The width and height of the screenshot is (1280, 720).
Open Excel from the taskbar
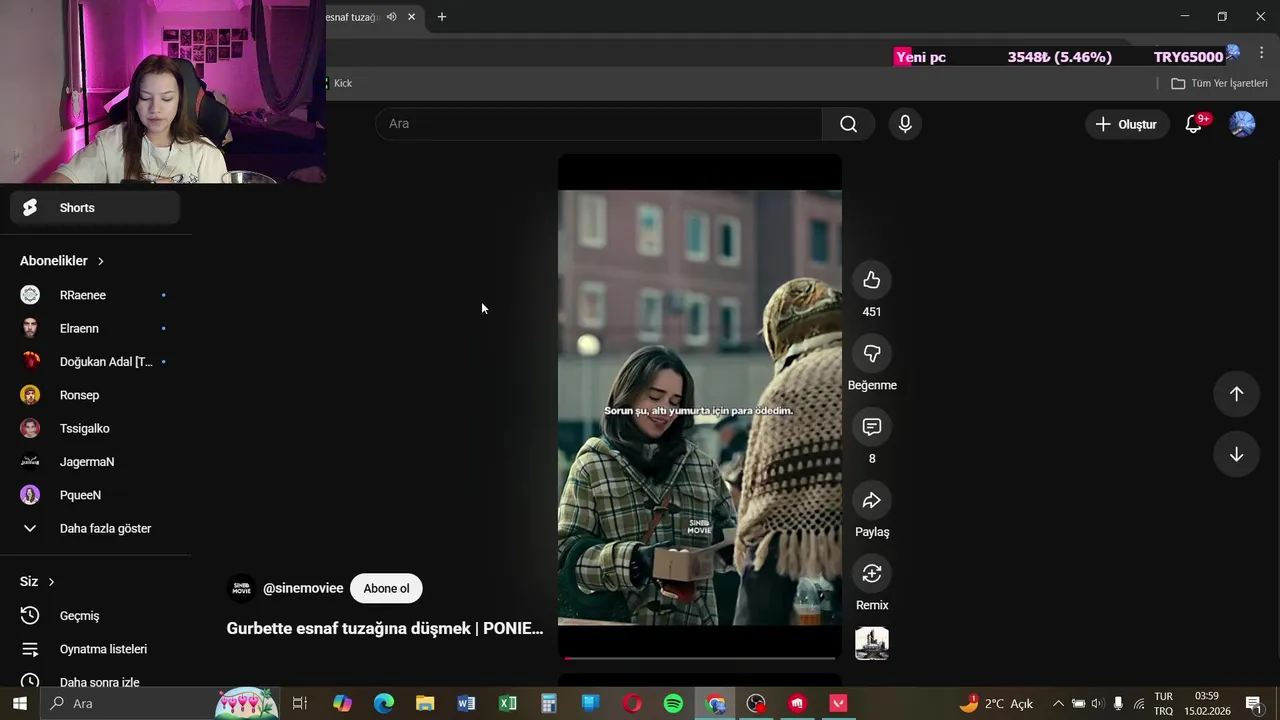pos(508,704)
